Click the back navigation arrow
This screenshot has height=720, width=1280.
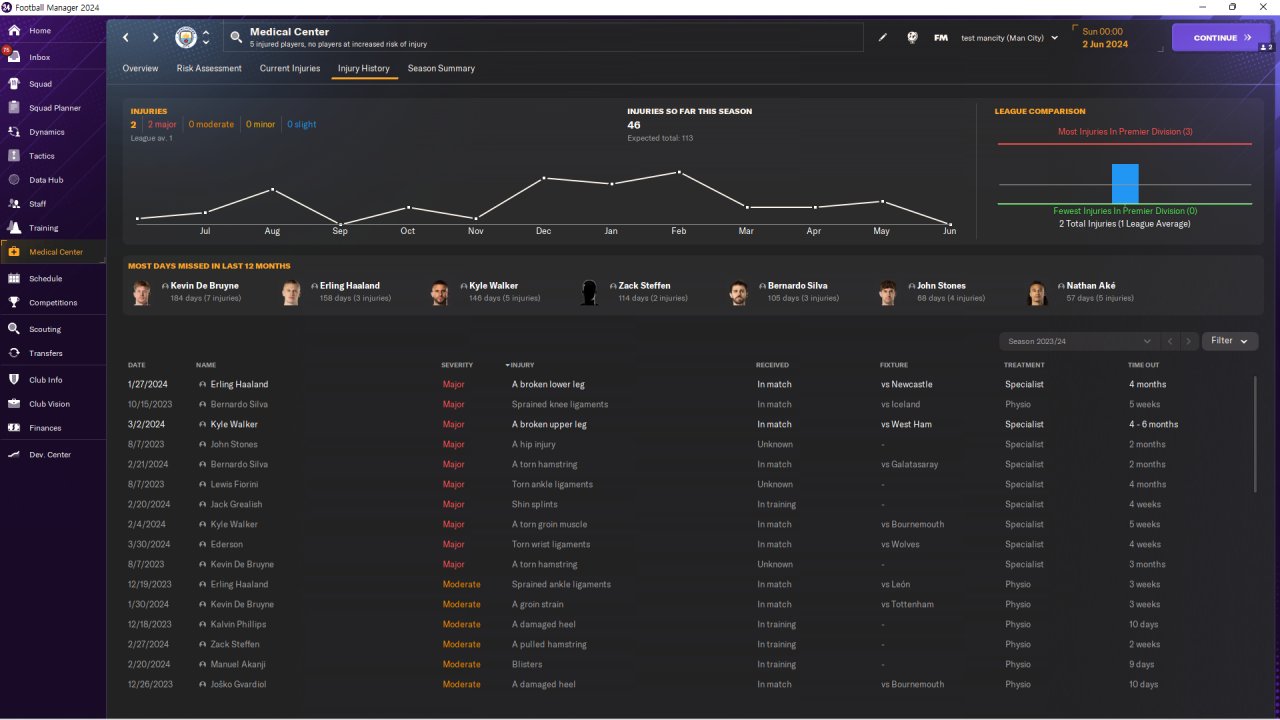pos(126,38)
